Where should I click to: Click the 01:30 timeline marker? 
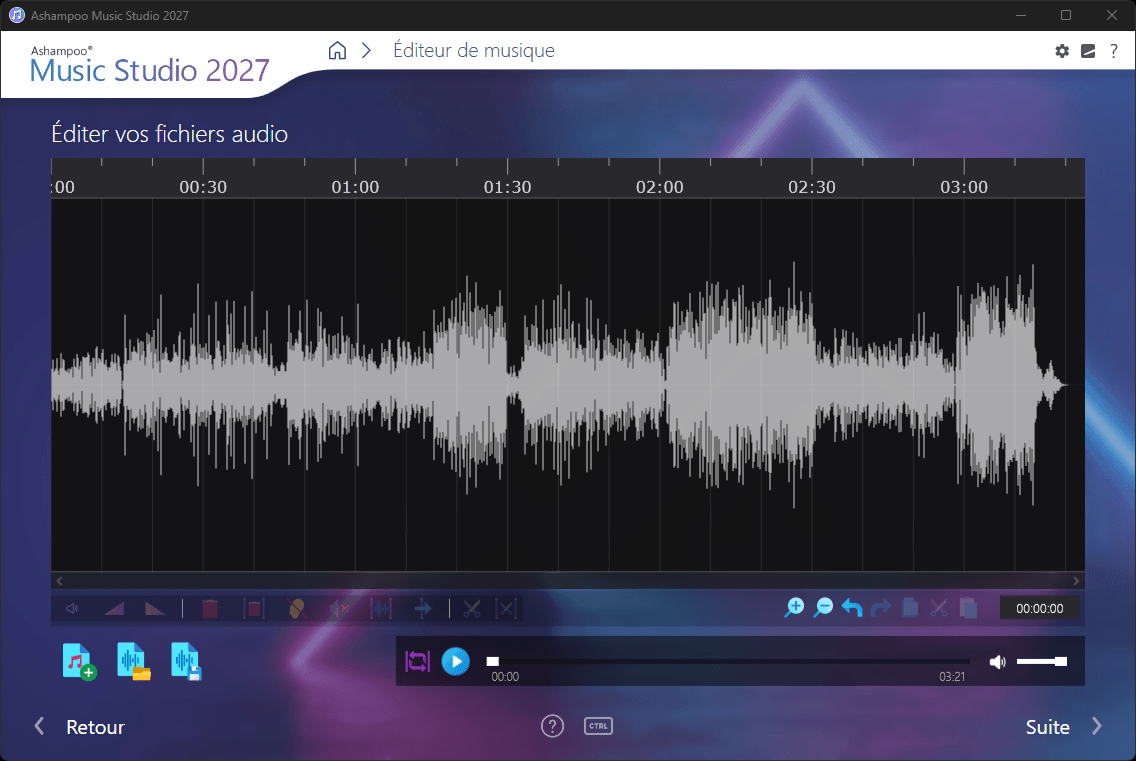tap(507, 187)
